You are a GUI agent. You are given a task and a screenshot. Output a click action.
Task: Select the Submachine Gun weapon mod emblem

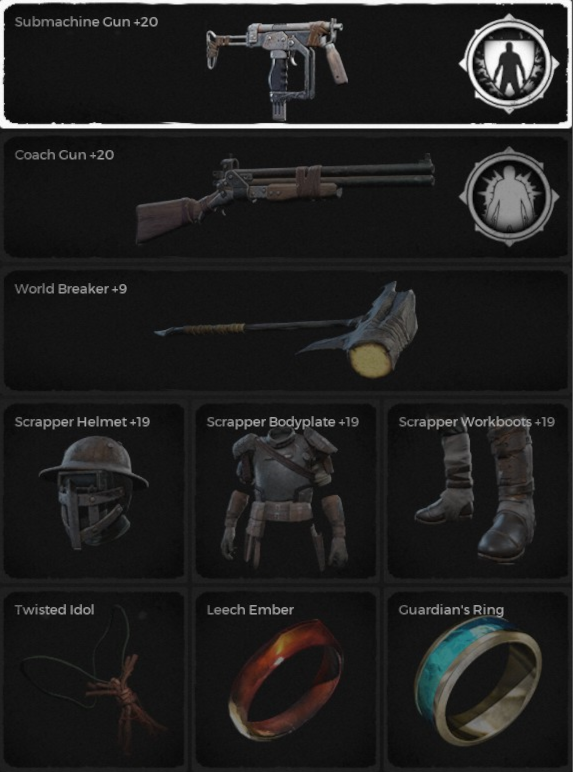coord(509,64)
